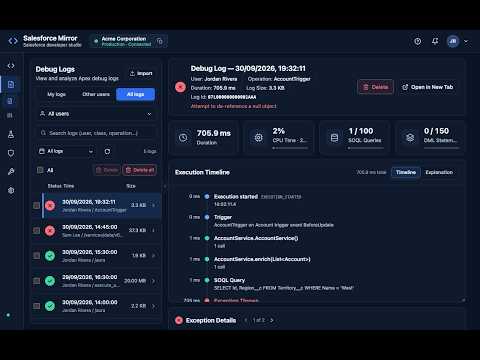Select the Timeline view tab
Image resolution: width=480 pixels, height=360 pixels.
pyautogui.click(x=406, y=172)
